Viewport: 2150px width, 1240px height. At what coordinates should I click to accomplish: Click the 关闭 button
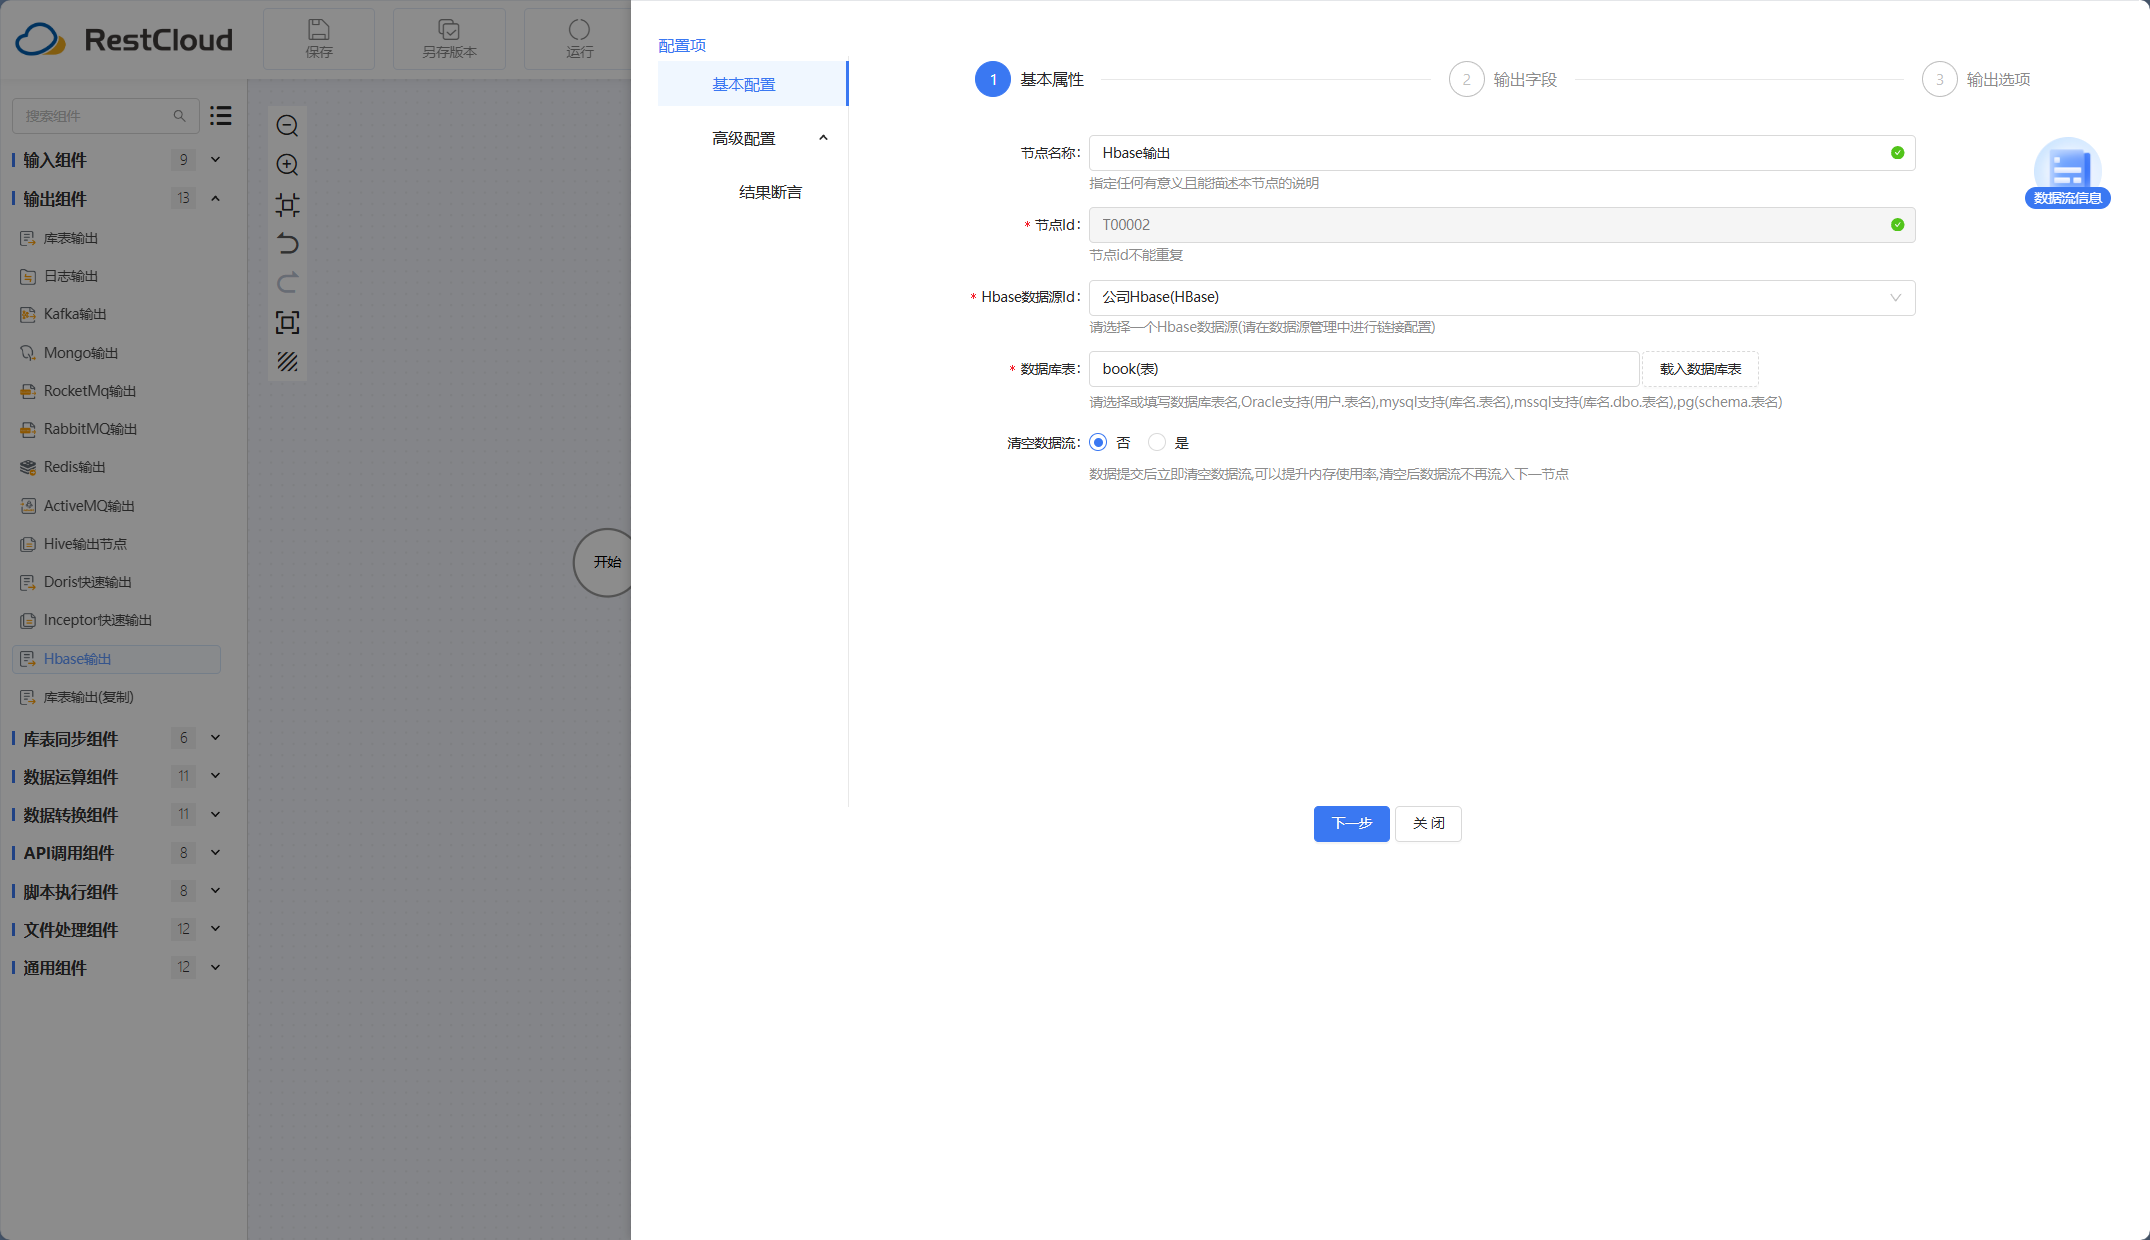[x=1428, y=823]
